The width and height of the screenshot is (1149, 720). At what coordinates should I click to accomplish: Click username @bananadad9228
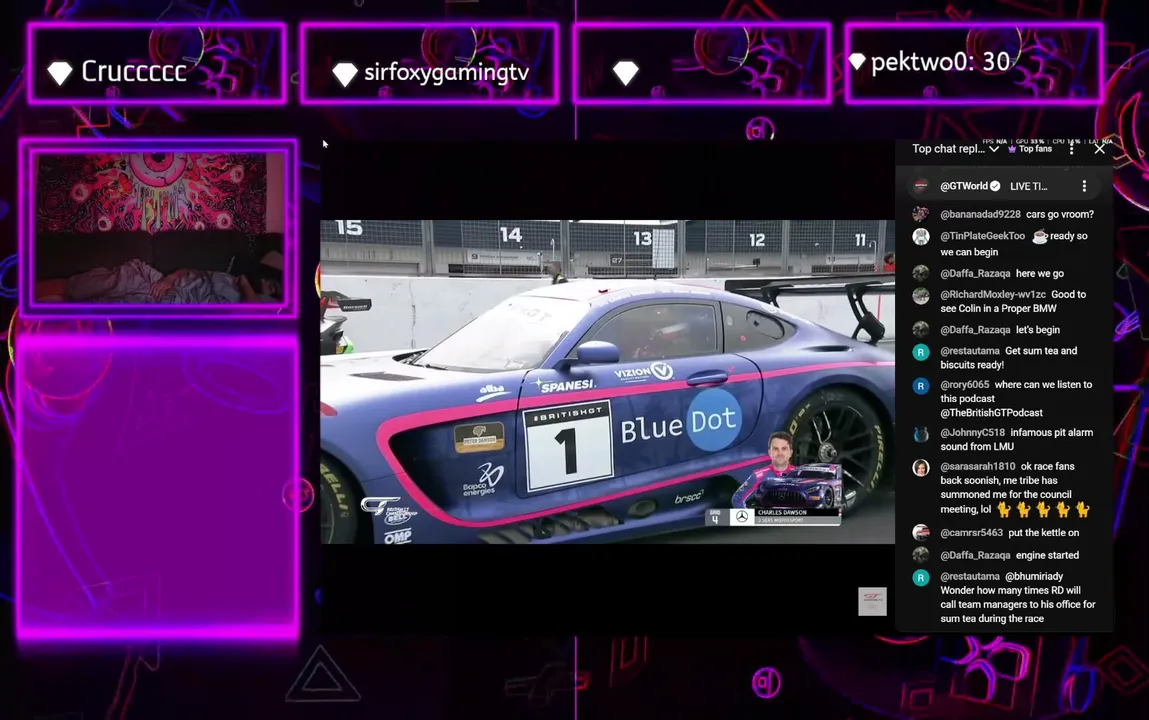tap(980, 215)
